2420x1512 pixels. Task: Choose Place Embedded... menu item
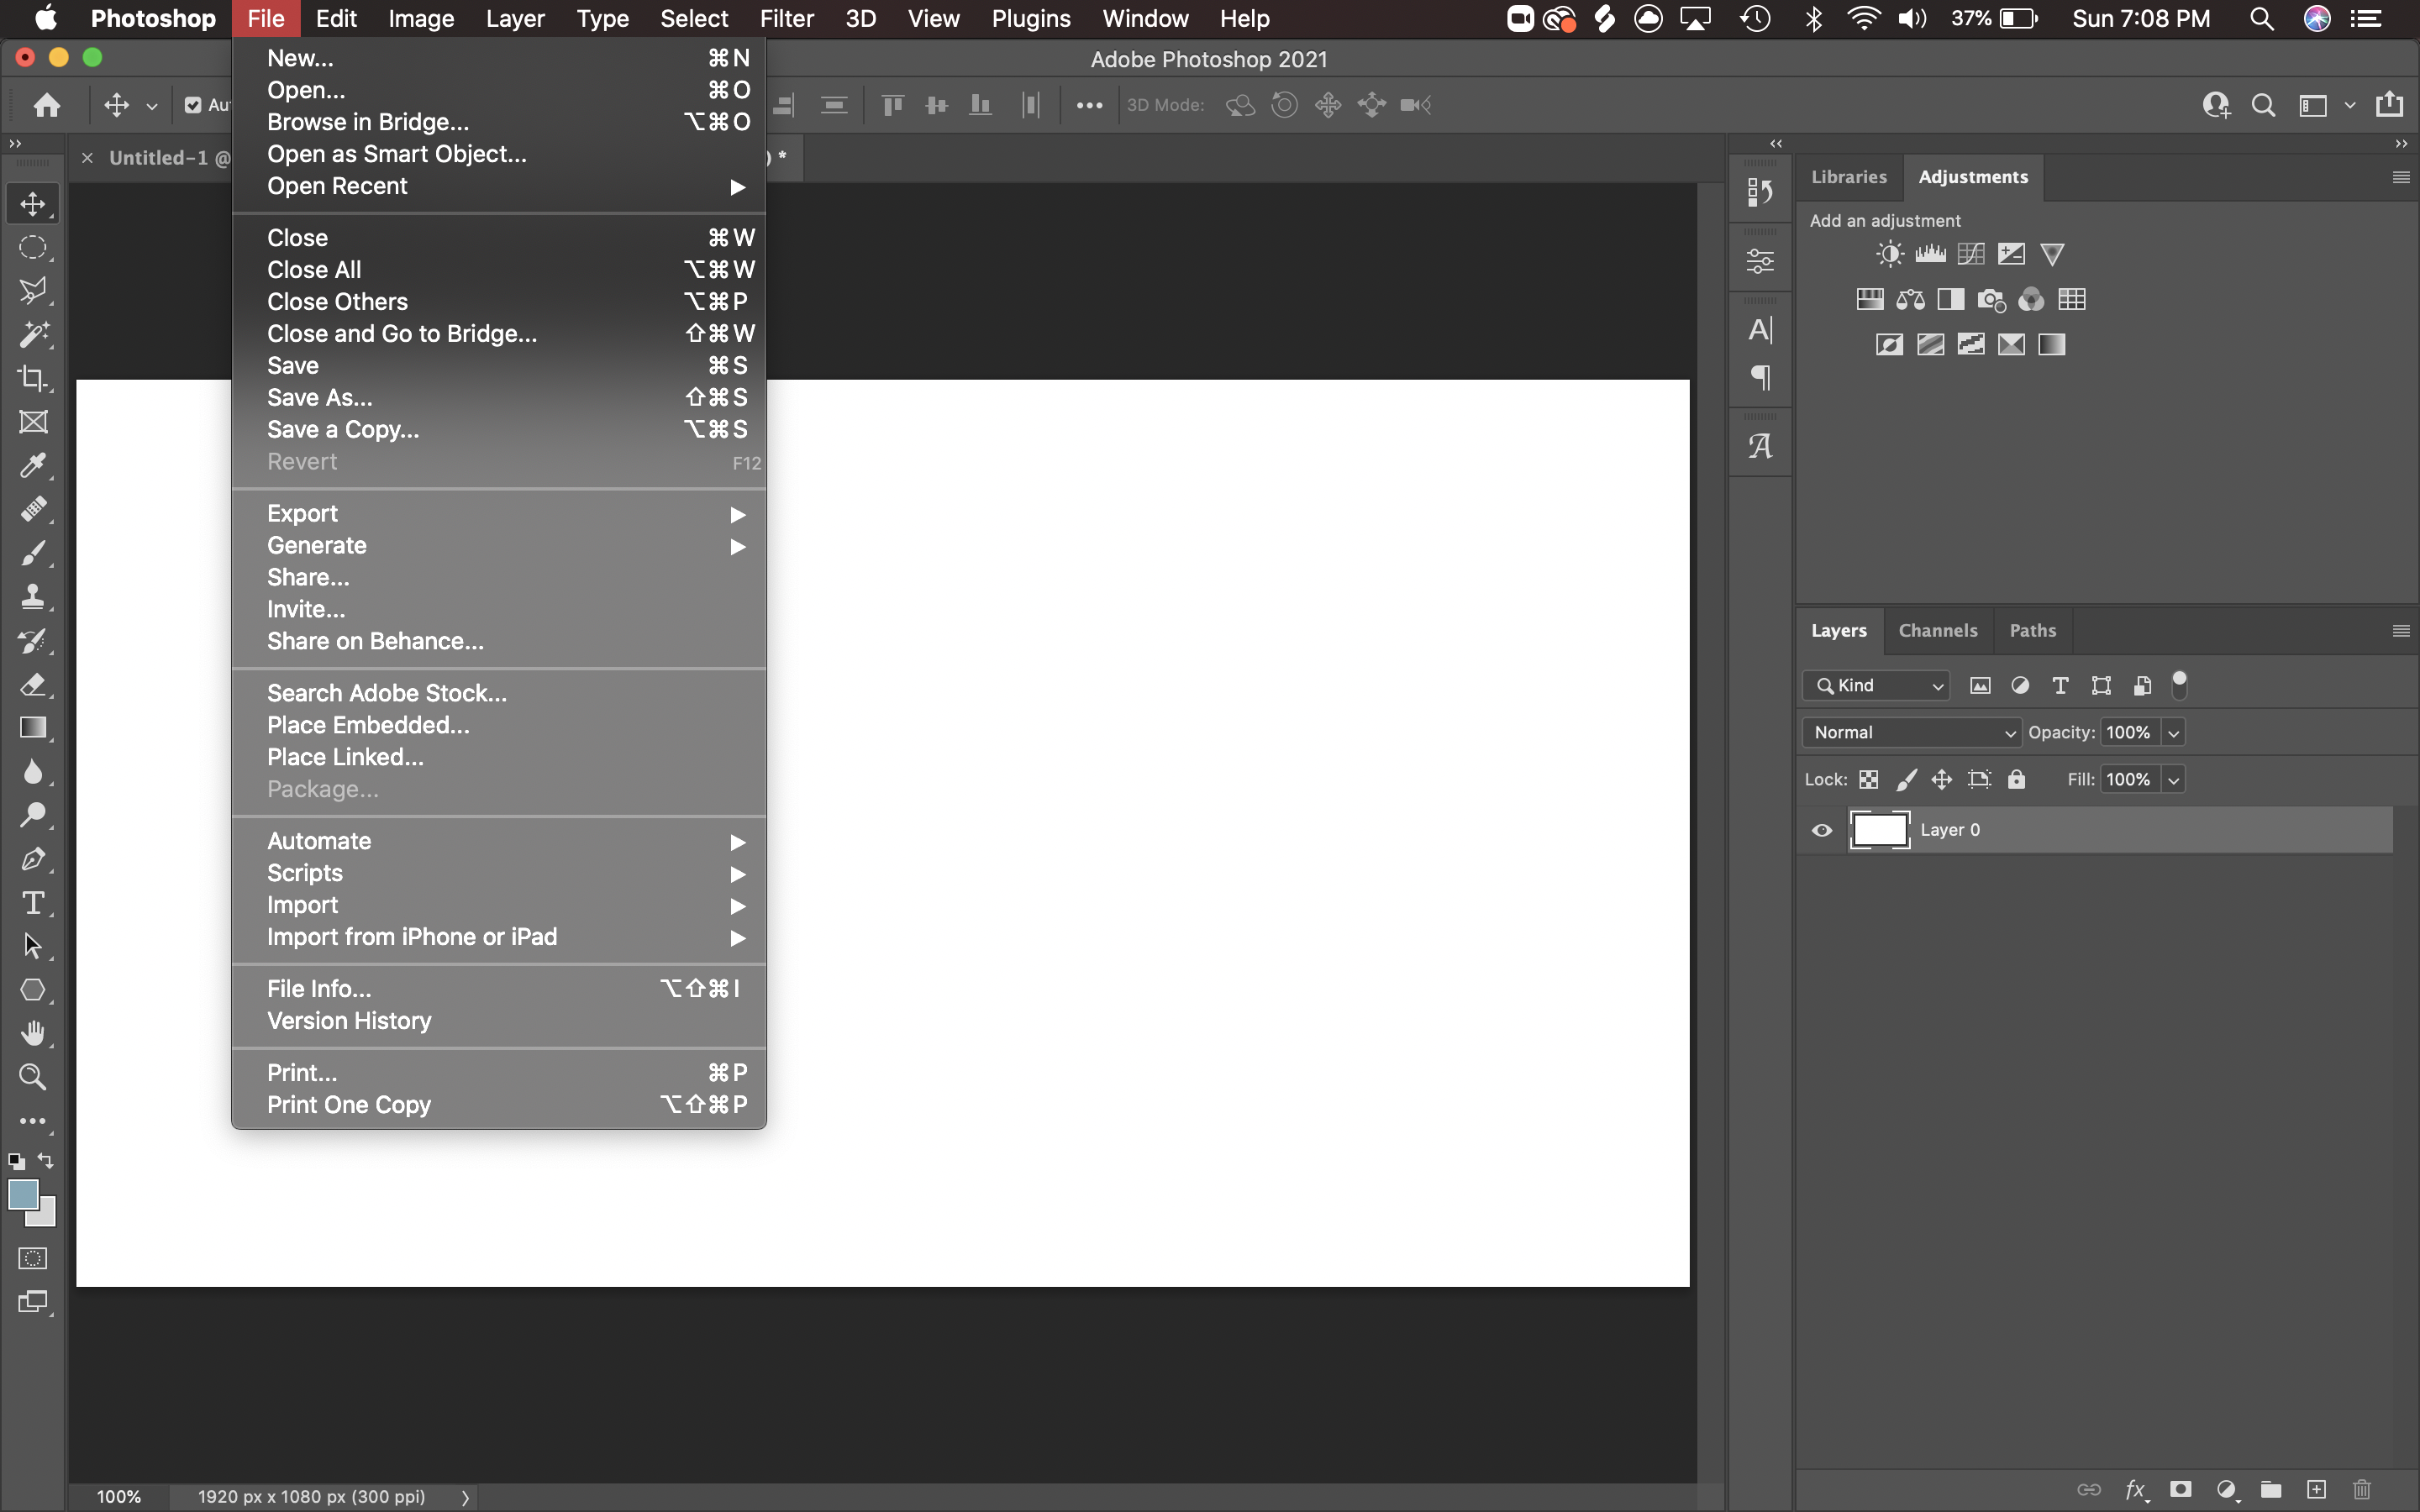pos(499,725)
